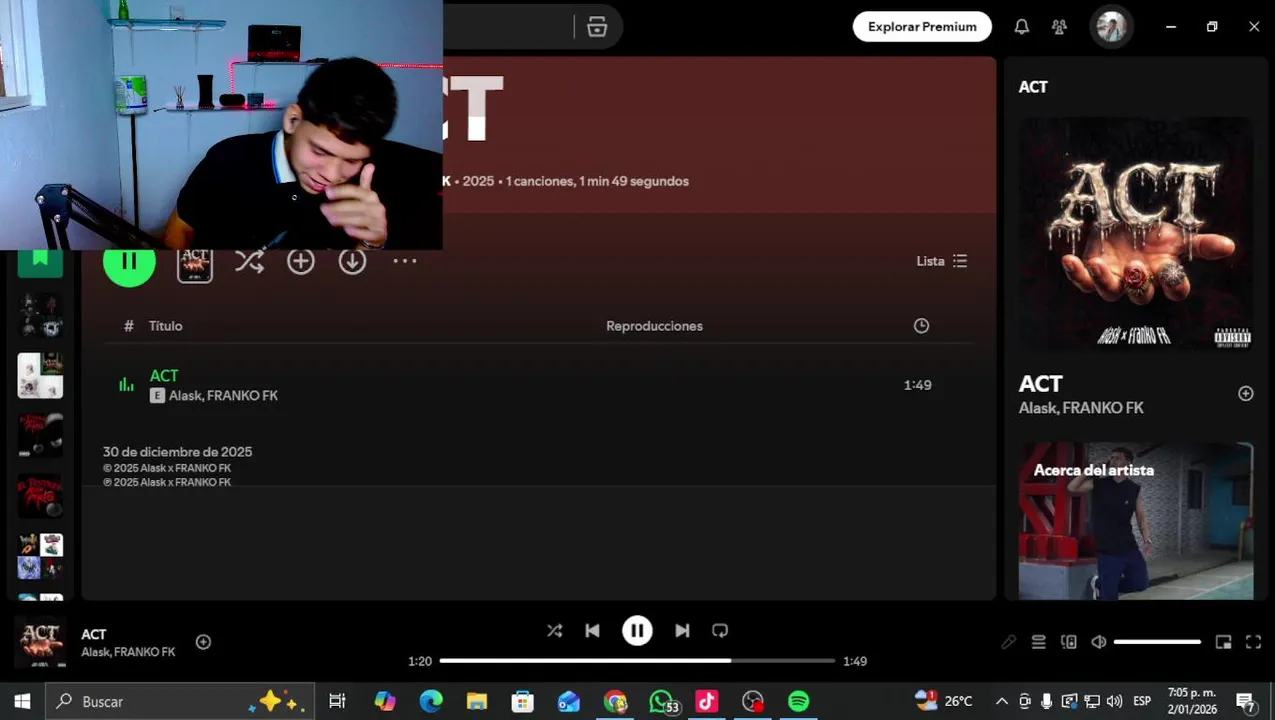Open the Windows Start menu

22,702
